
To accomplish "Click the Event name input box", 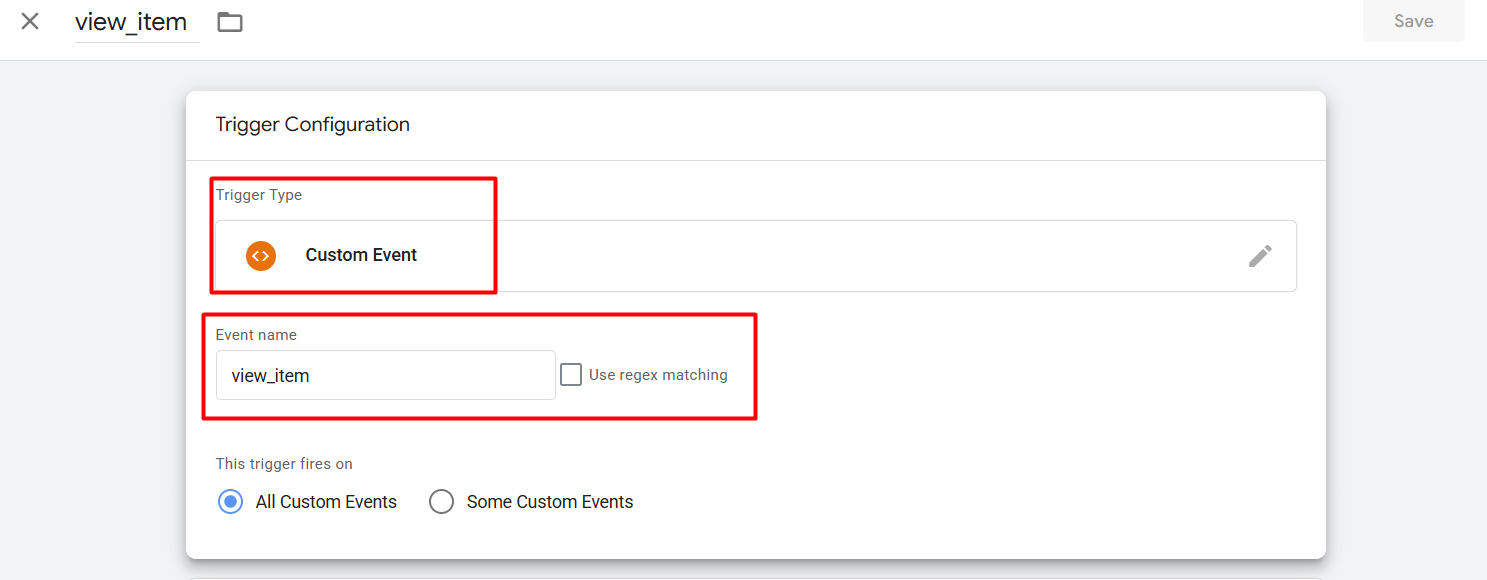I will pos(385,375).
